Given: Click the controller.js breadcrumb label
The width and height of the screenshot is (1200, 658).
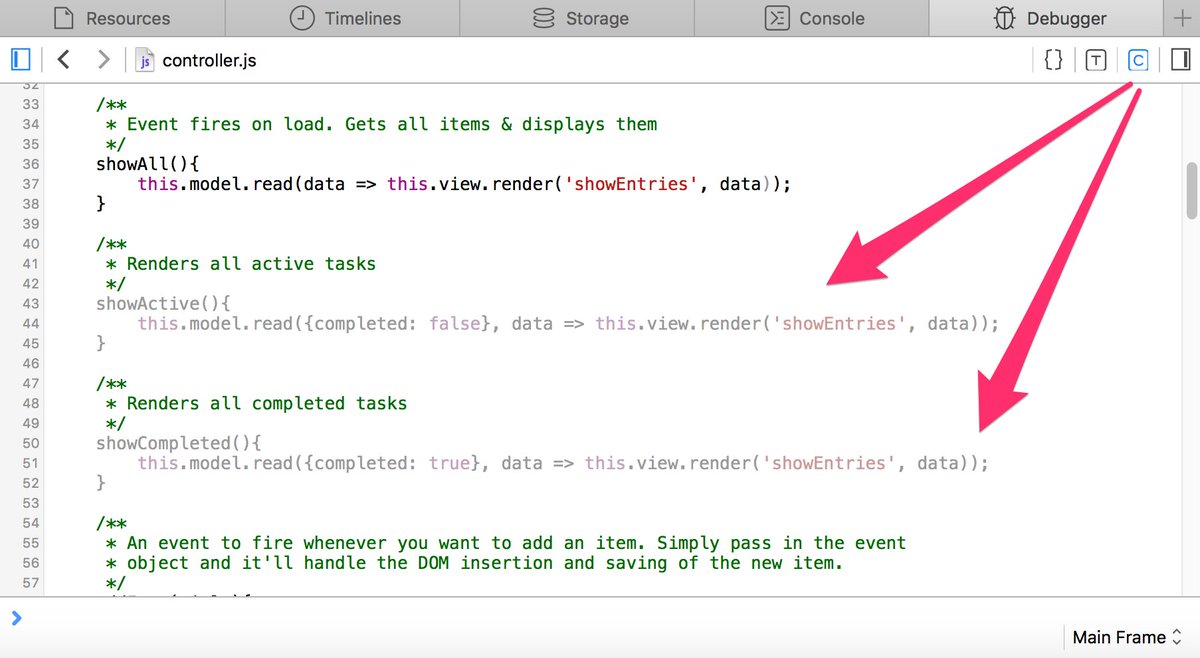Looking at the screenshot, I should click(210, 60).
